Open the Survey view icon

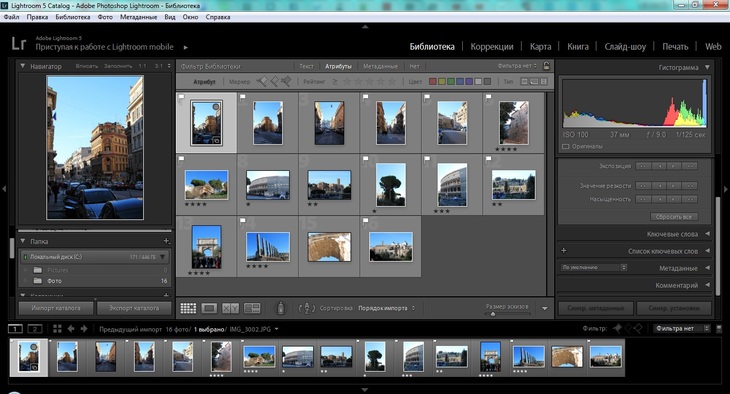[x=252, y=308]
